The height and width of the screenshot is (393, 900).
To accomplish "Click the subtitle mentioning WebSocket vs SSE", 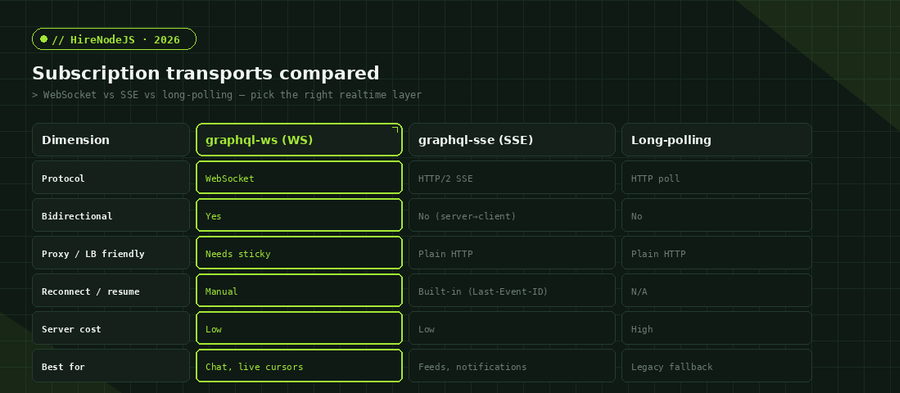I will pos(227,95).
